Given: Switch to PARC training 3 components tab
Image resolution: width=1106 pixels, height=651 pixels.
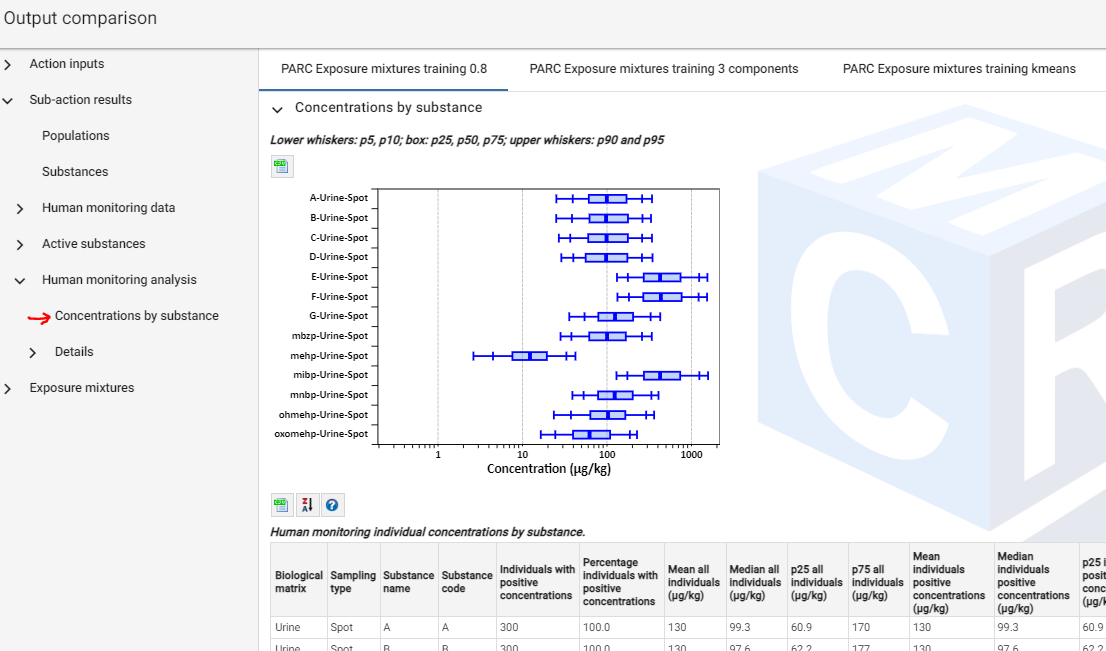Looking at the screenshot, I should point(664,69).
